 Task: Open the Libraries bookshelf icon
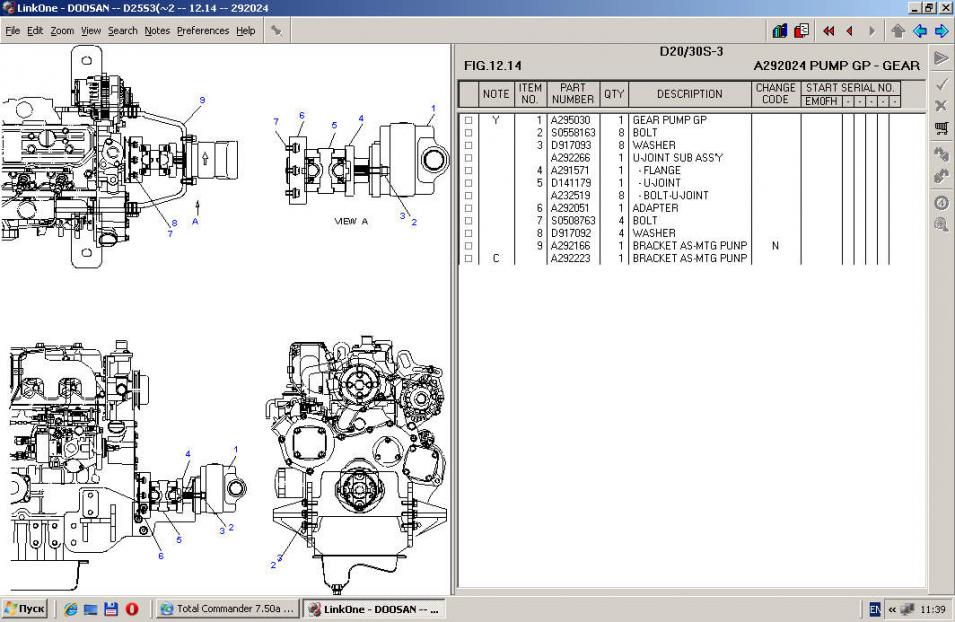pos(780,30)
